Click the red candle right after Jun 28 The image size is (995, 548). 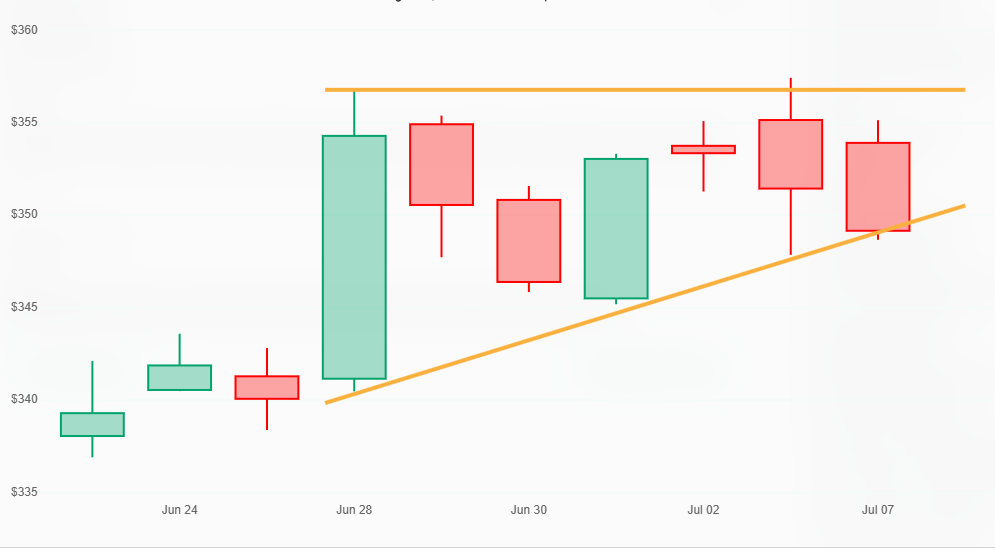(441, 164)
